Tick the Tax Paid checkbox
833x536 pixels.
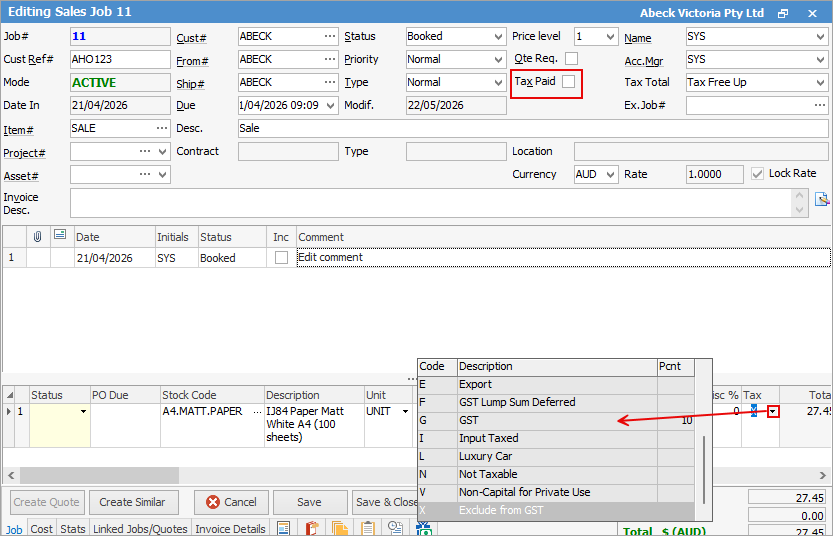pos(568,81)
